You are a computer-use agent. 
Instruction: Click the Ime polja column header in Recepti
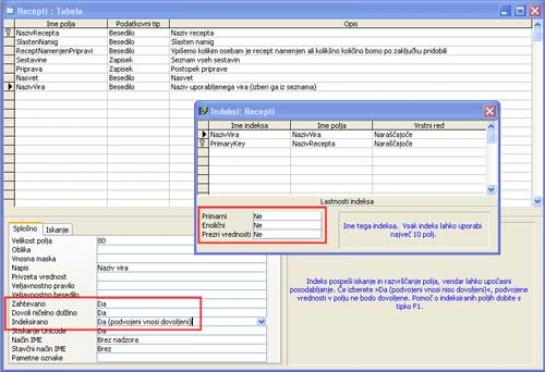(x=61, y=24)
